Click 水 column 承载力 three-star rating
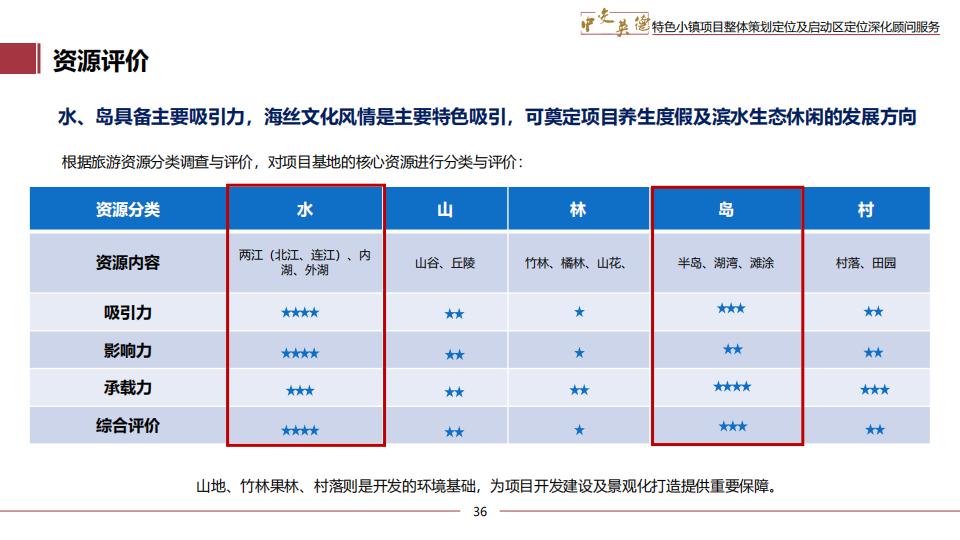Image resolution: width=960 pixels, height=540 pixels. click(300, 391)
